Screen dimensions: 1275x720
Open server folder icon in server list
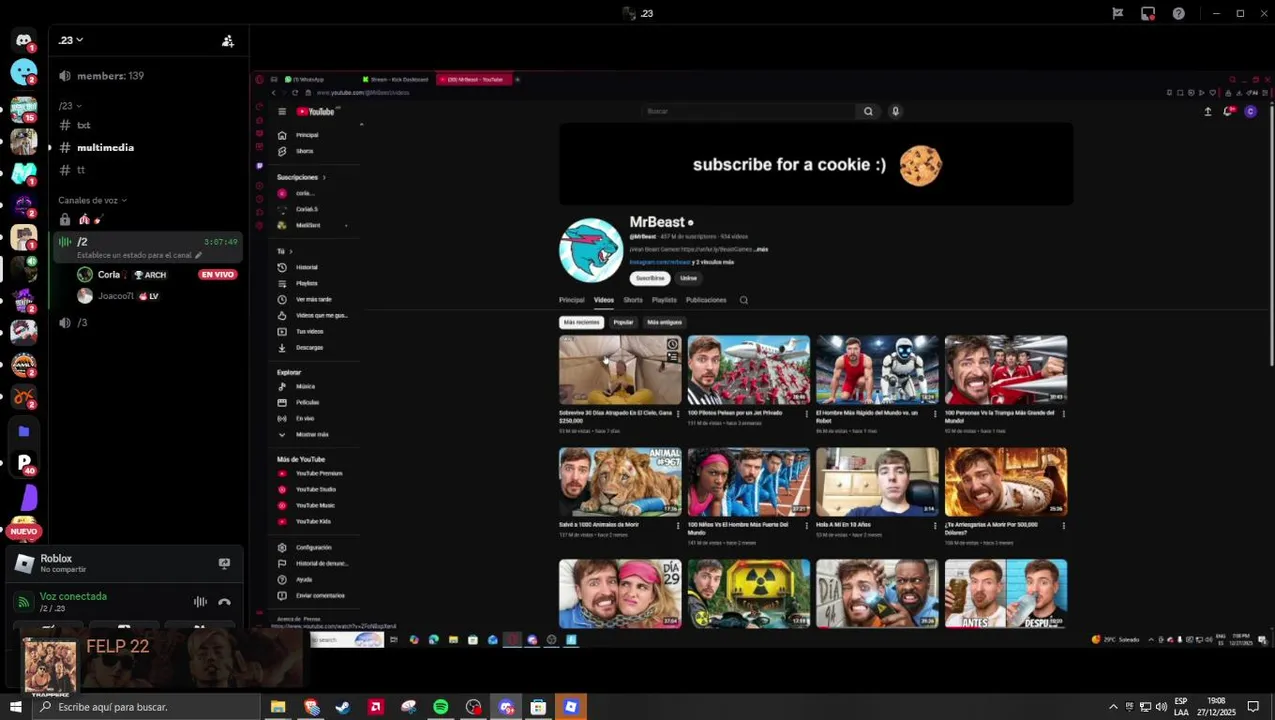[x=24, y=431]
